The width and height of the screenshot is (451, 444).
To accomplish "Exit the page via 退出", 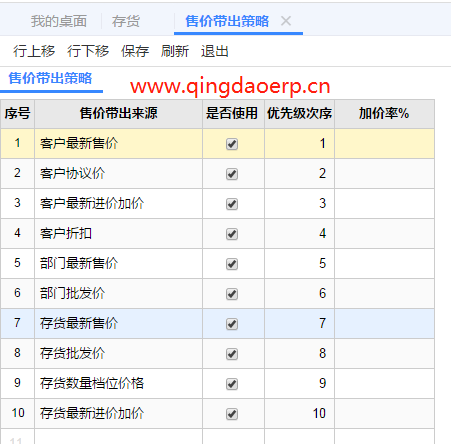I will [x=215, y=52].
